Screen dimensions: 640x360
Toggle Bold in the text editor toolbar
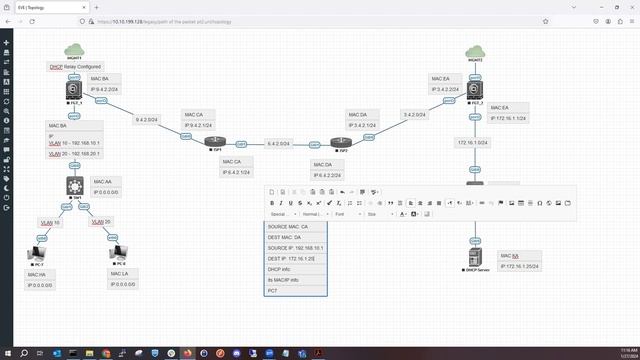(x=272, y=203)
